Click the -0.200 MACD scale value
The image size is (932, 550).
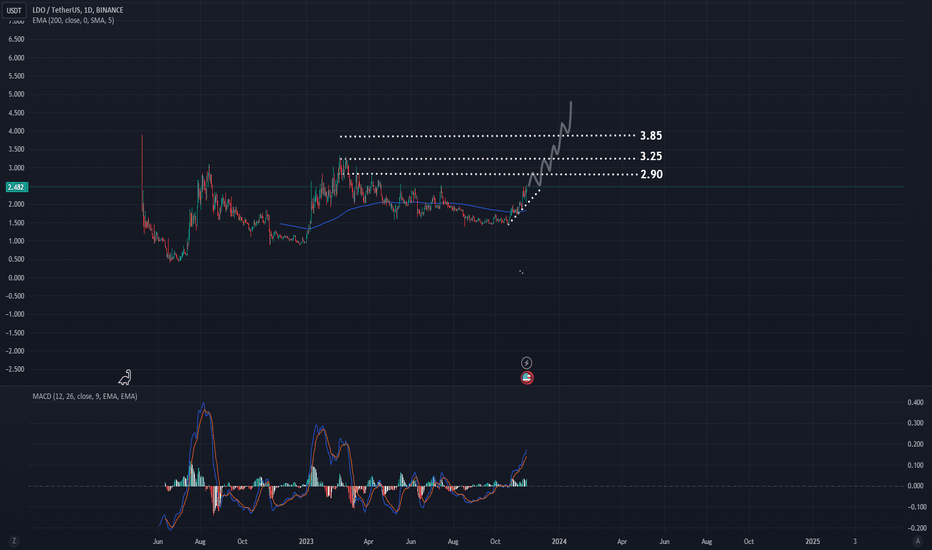[915, 528]
